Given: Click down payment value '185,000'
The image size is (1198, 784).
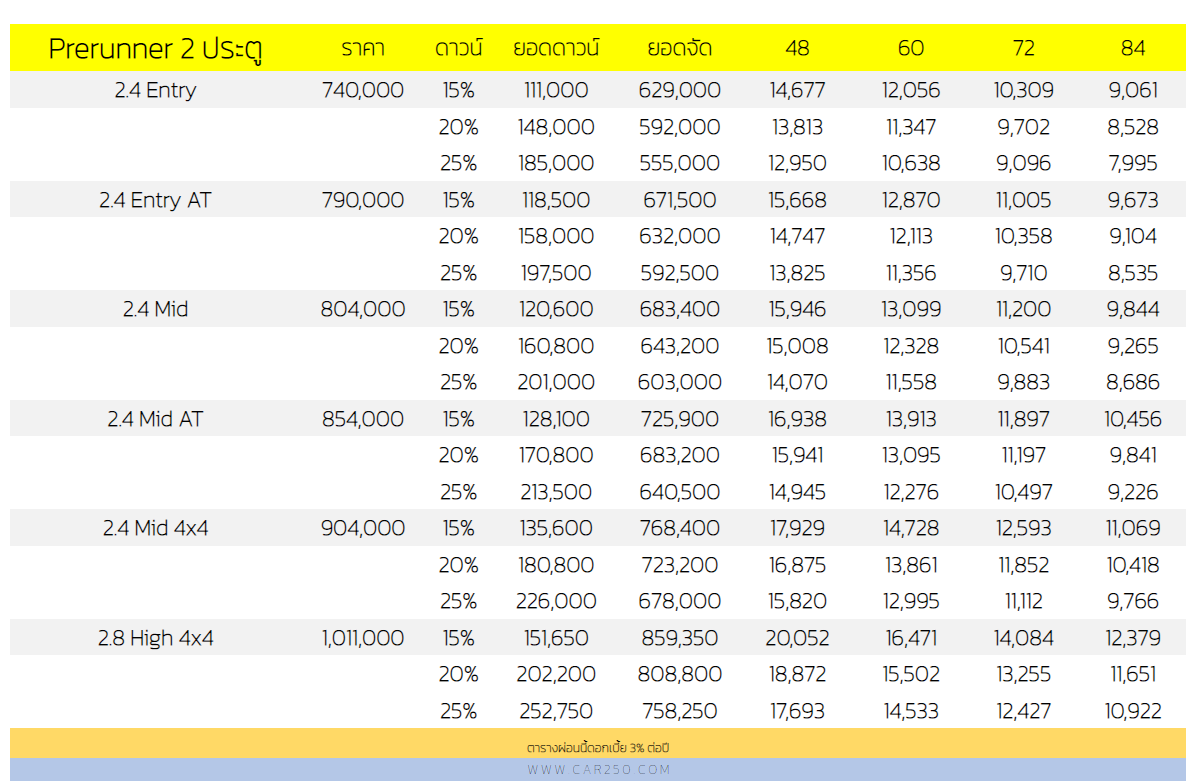Looking at the screenshot, I should coord(556,164).
